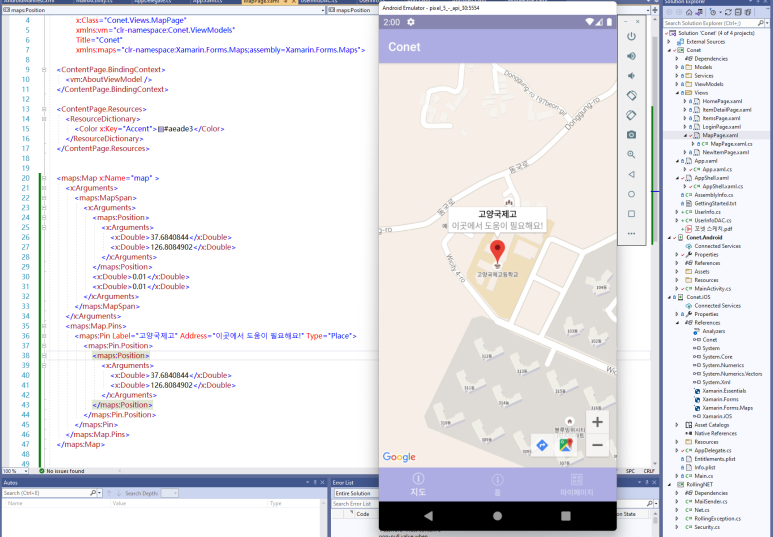Tap the map zoom-in plus button
The width and height of the screenshot is (773, 537).
[x=597, y=422]
